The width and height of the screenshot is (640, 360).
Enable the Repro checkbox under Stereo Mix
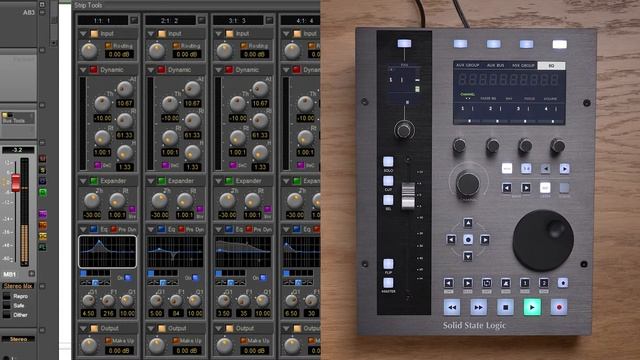tap(7, 296)
